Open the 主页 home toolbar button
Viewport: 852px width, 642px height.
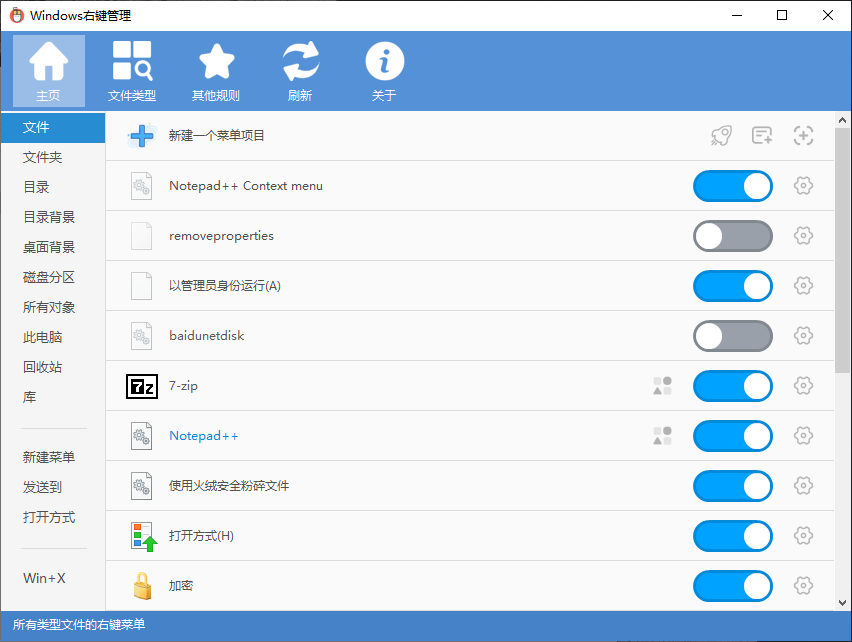click(49, 71)
